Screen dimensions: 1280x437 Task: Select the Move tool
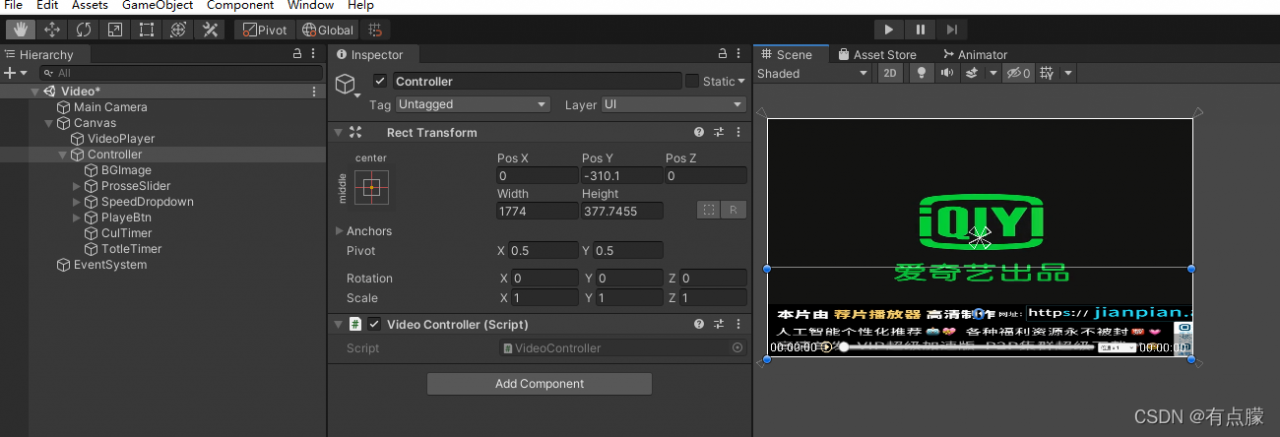click(52, 30)
